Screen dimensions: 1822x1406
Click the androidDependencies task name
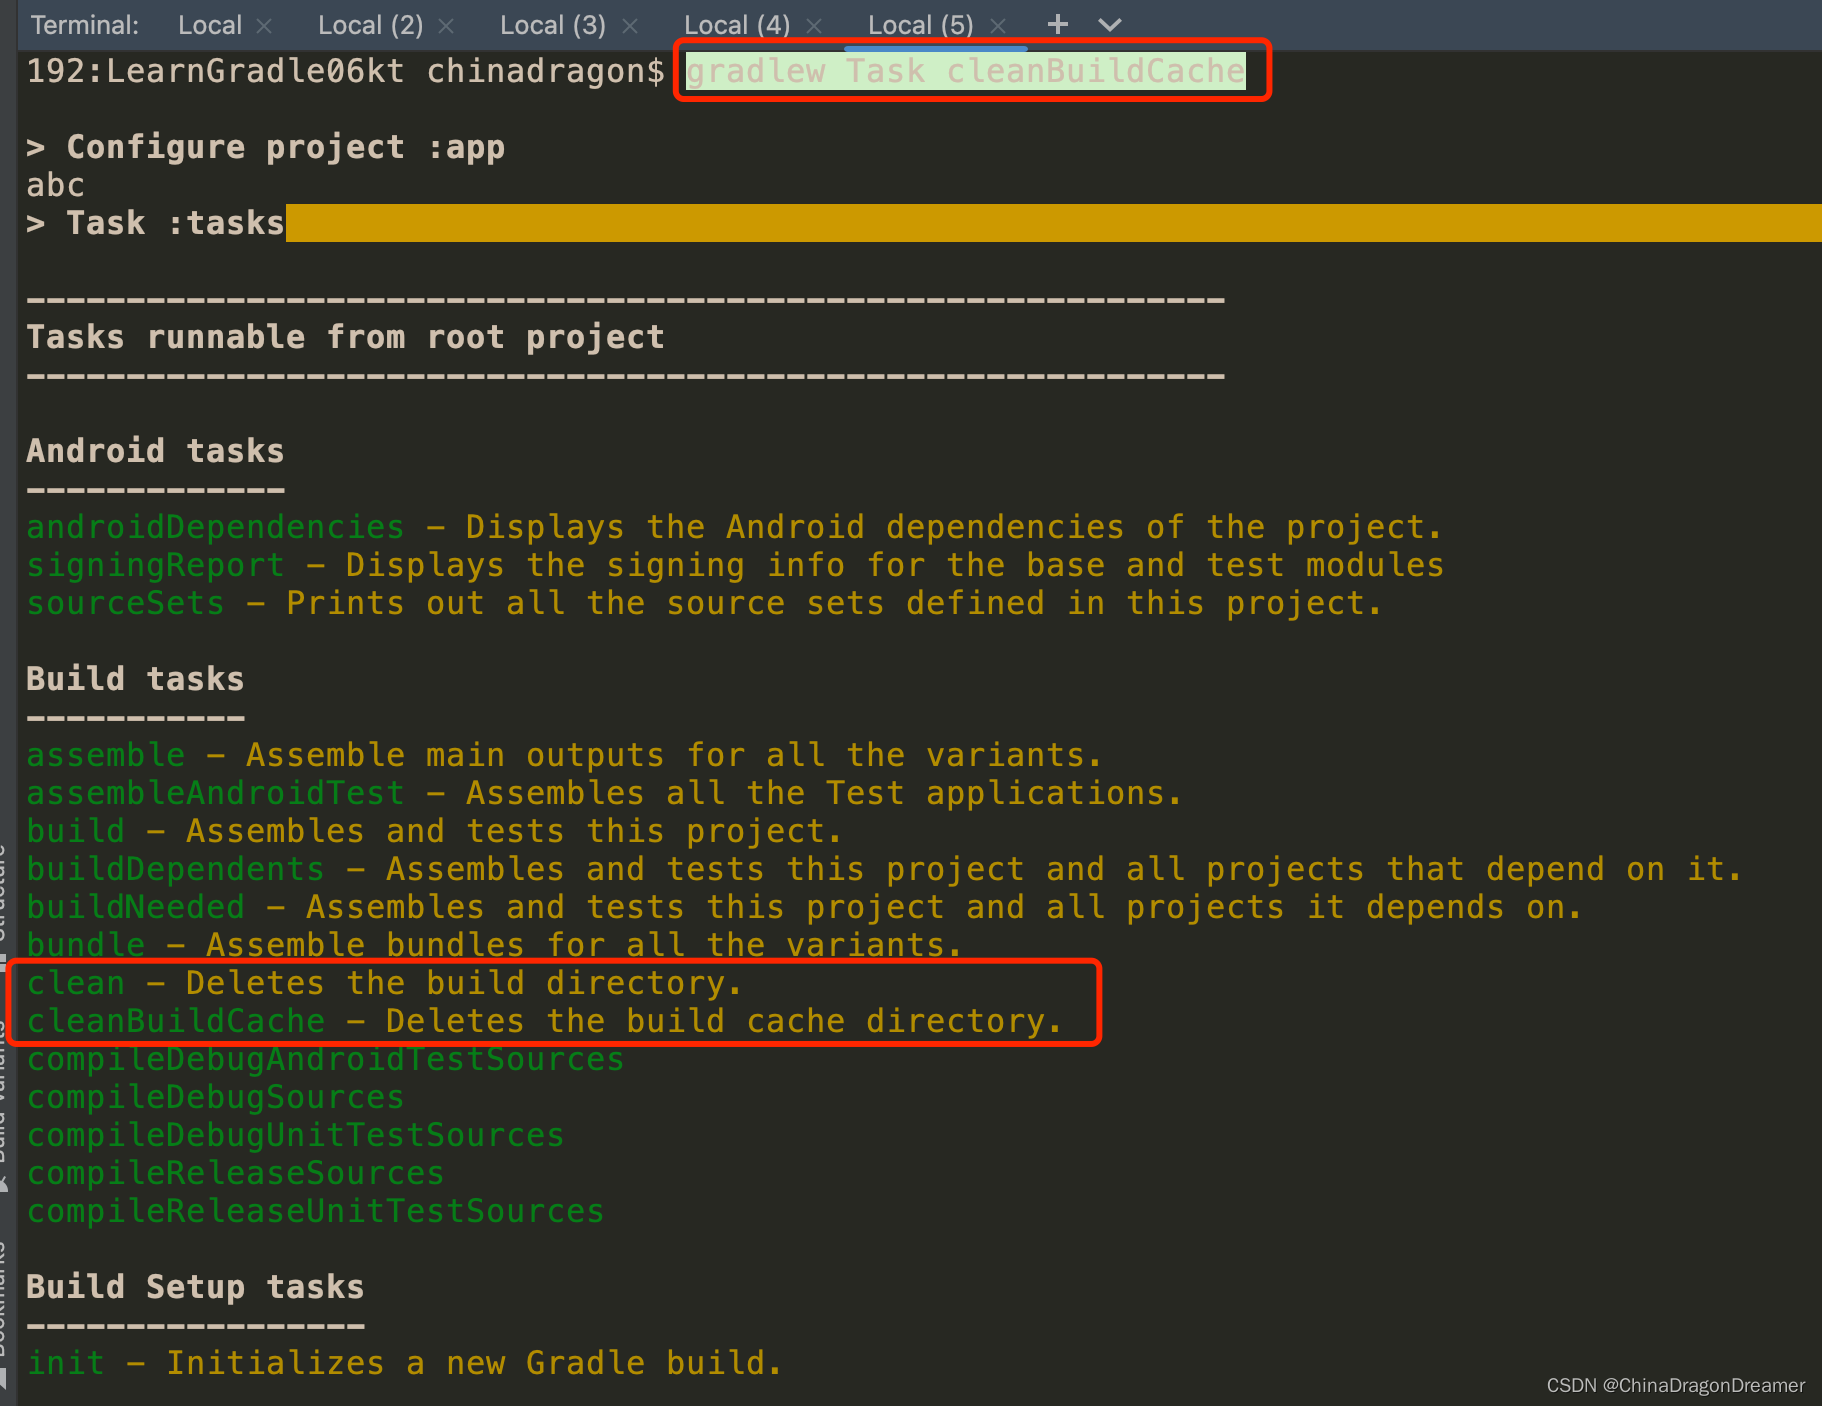tap(215, 527)
